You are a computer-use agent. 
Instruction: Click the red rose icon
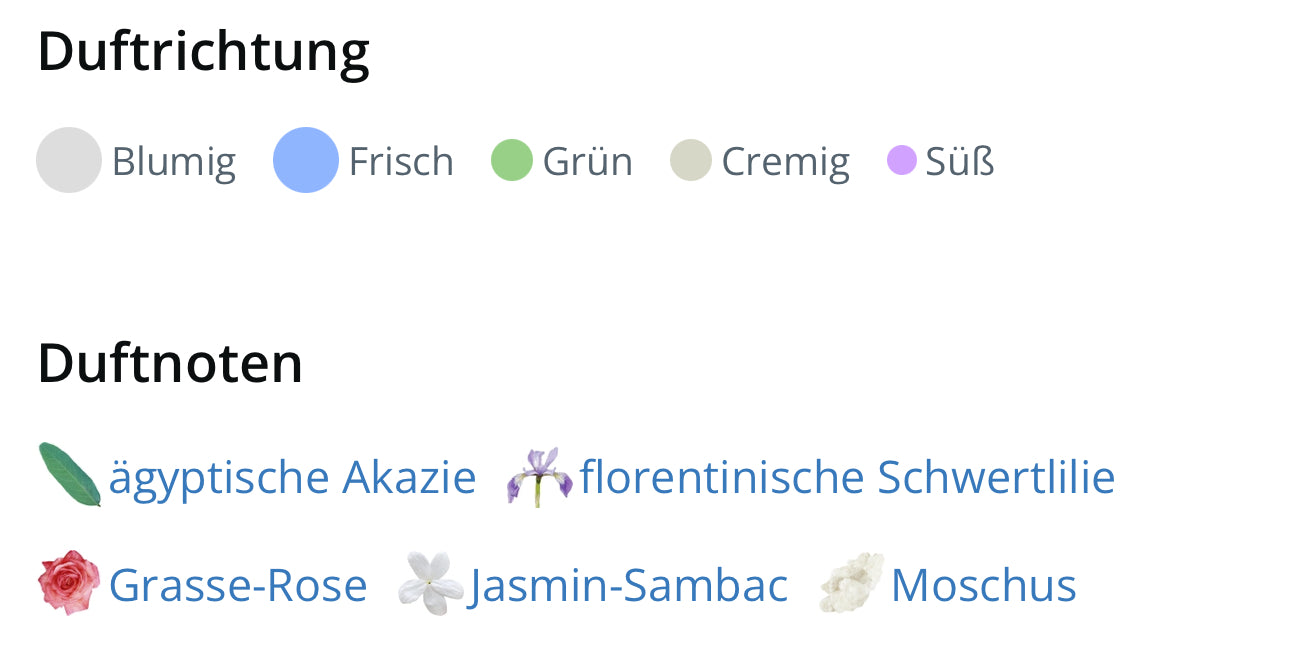[x=69, y=583]
